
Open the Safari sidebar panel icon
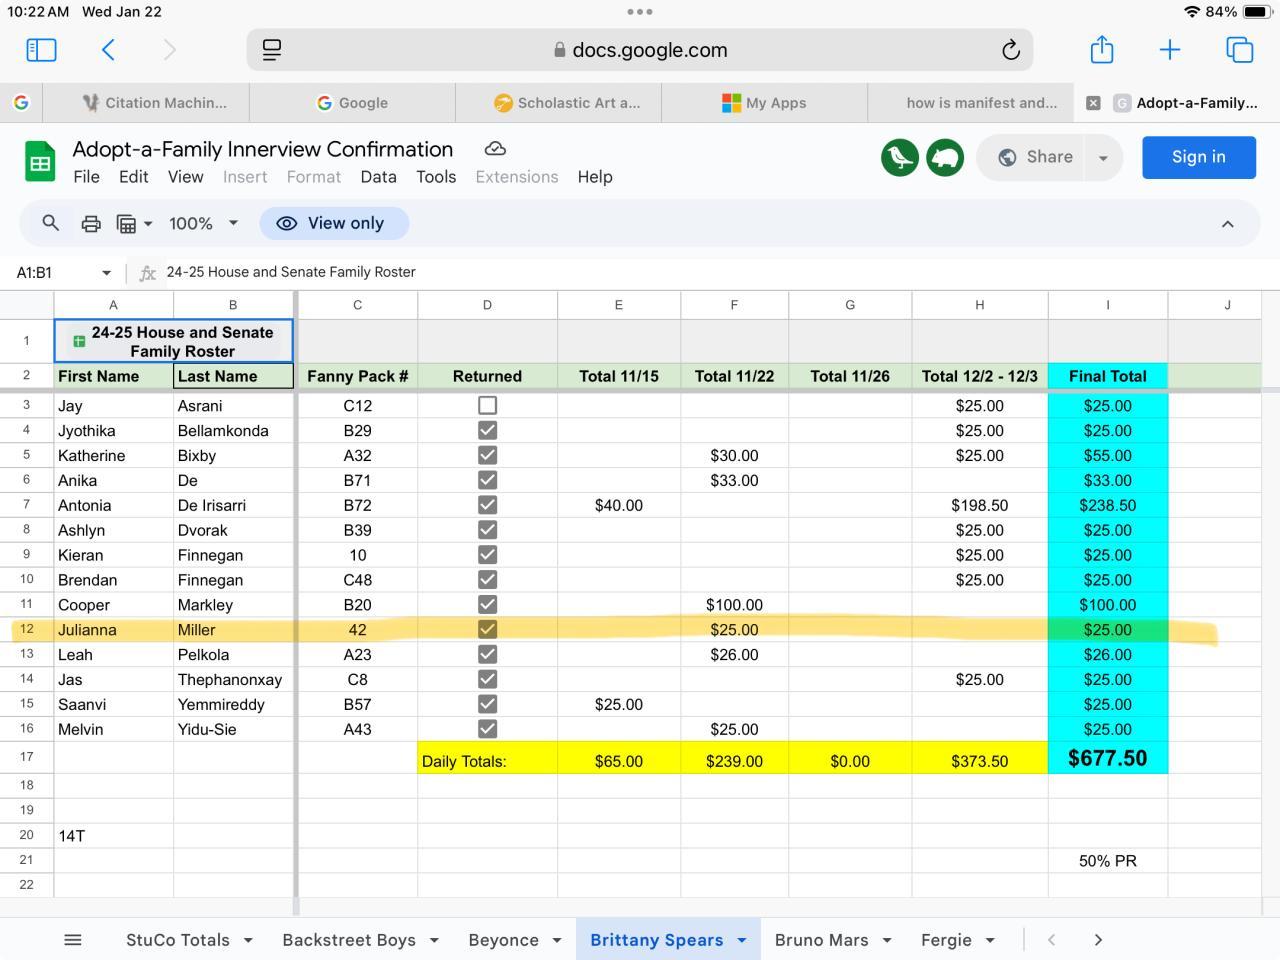coord(41,50)
